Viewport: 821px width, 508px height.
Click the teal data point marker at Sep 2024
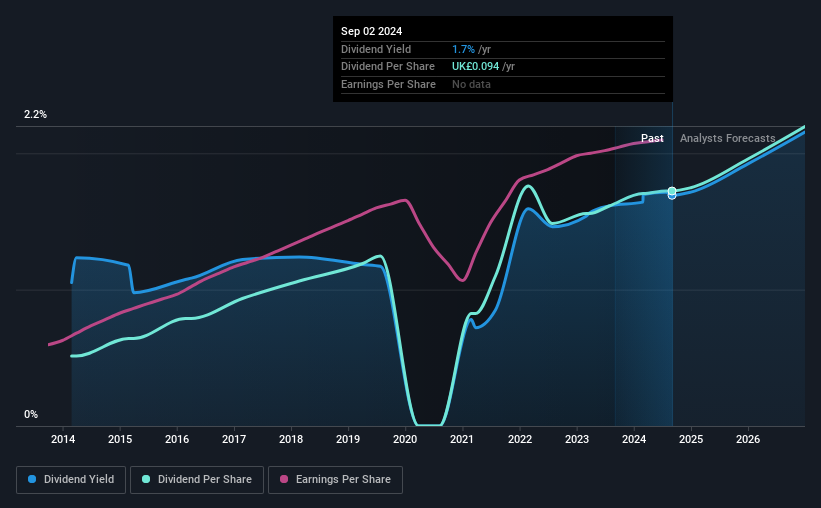[672, 191]
